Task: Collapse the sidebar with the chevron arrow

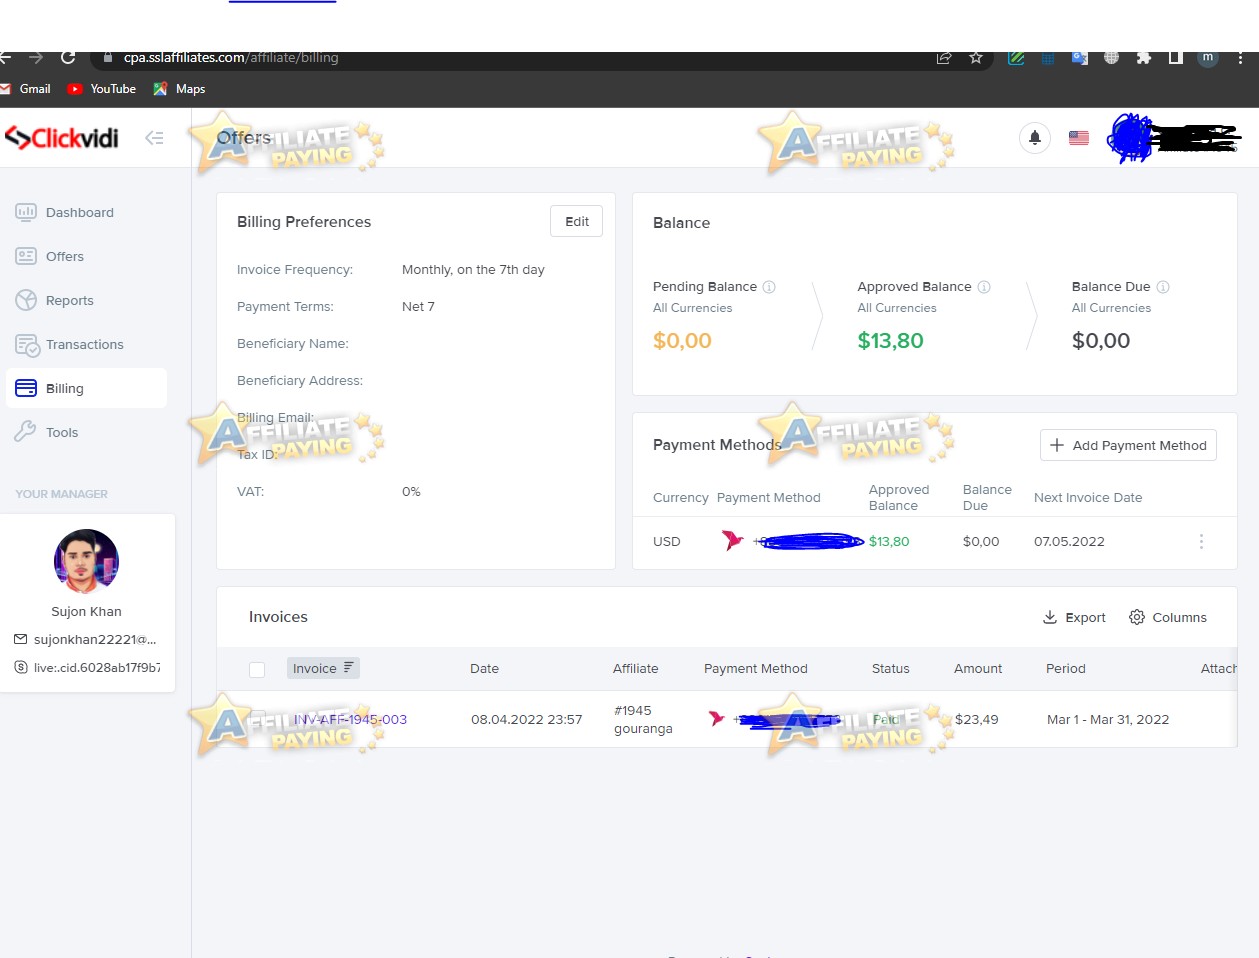Action: 154,138
